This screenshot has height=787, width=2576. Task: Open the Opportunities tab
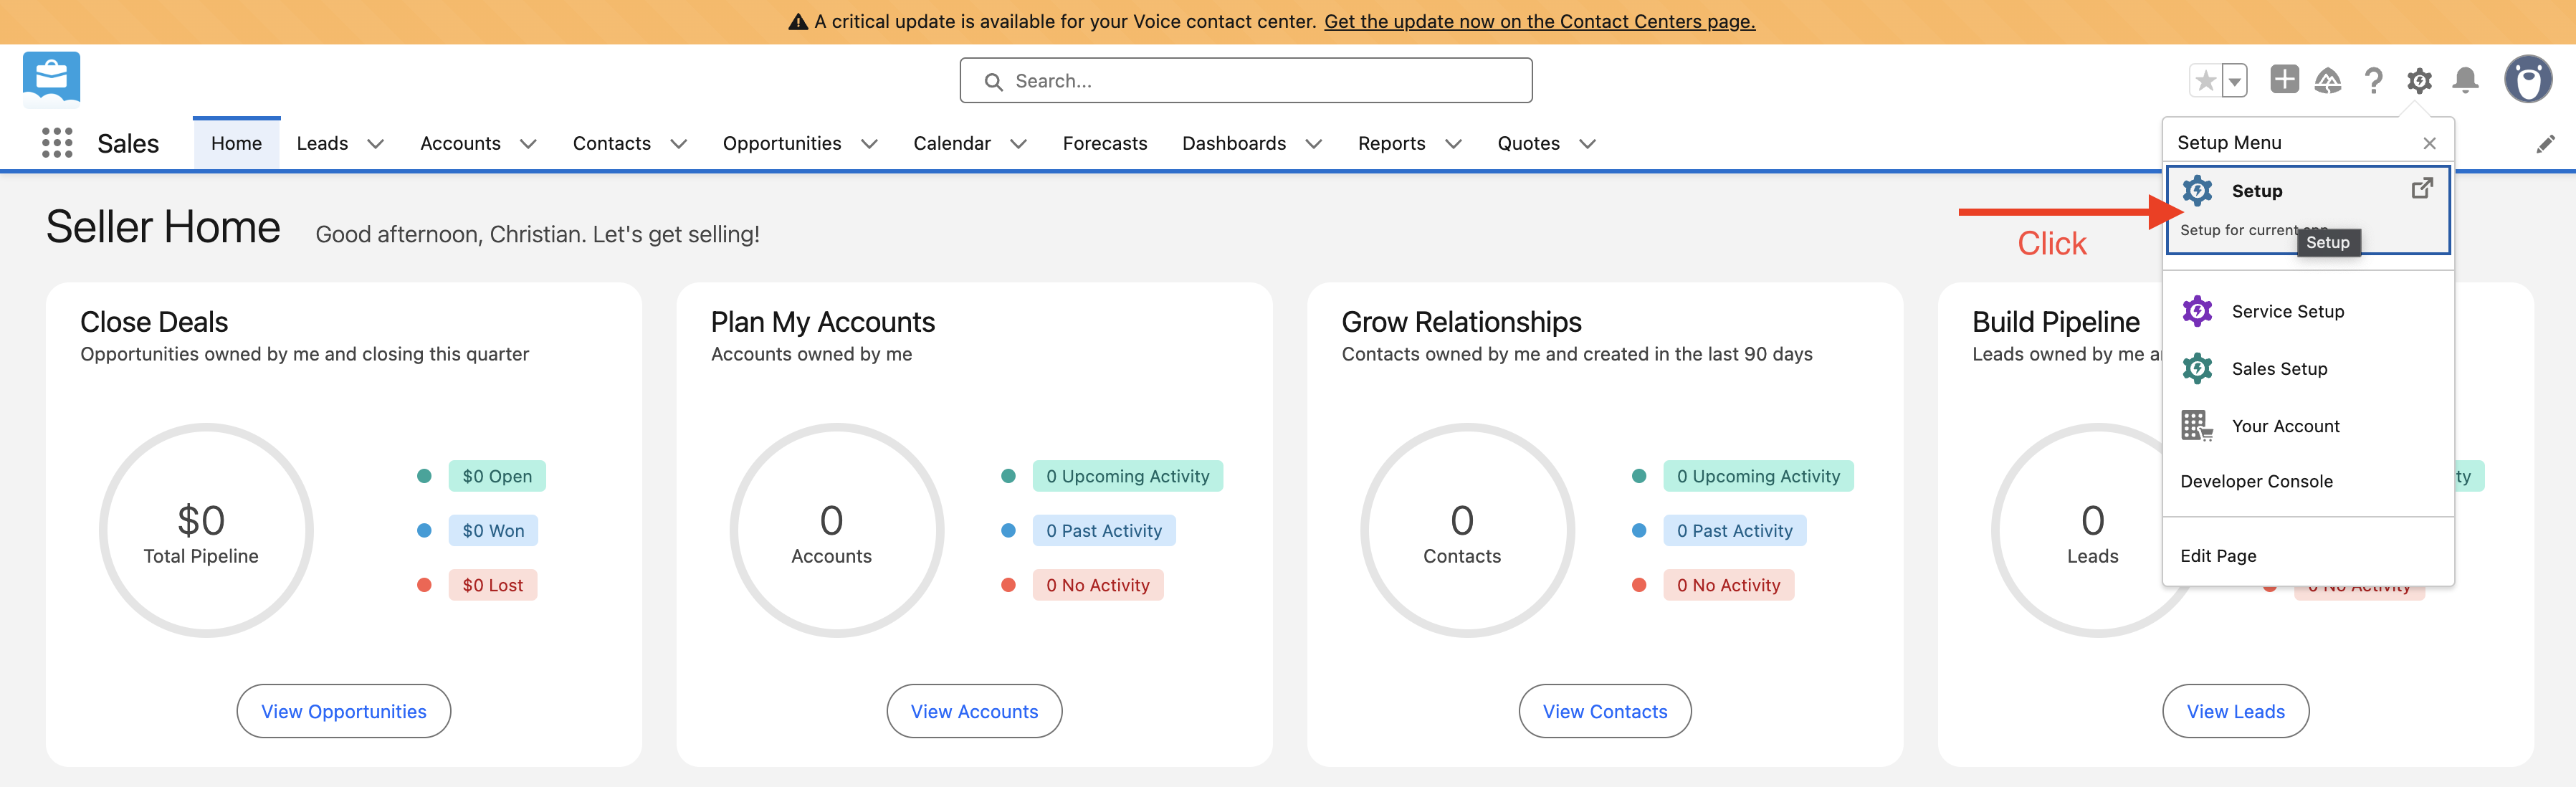pos(782,143)
